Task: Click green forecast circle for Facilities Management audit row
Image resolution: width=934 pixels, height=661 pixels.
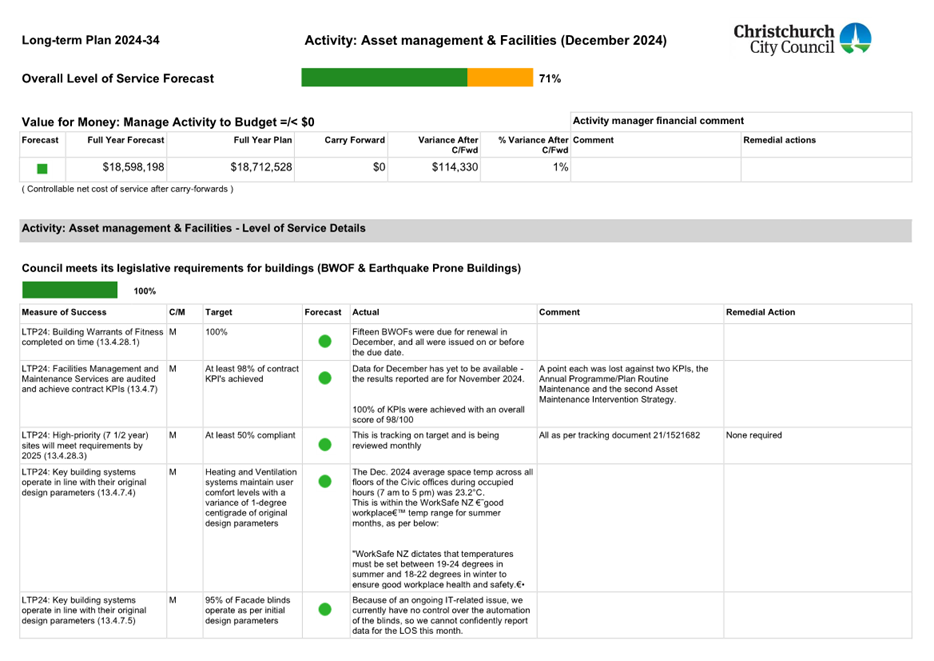Action: tap(325, 379)
